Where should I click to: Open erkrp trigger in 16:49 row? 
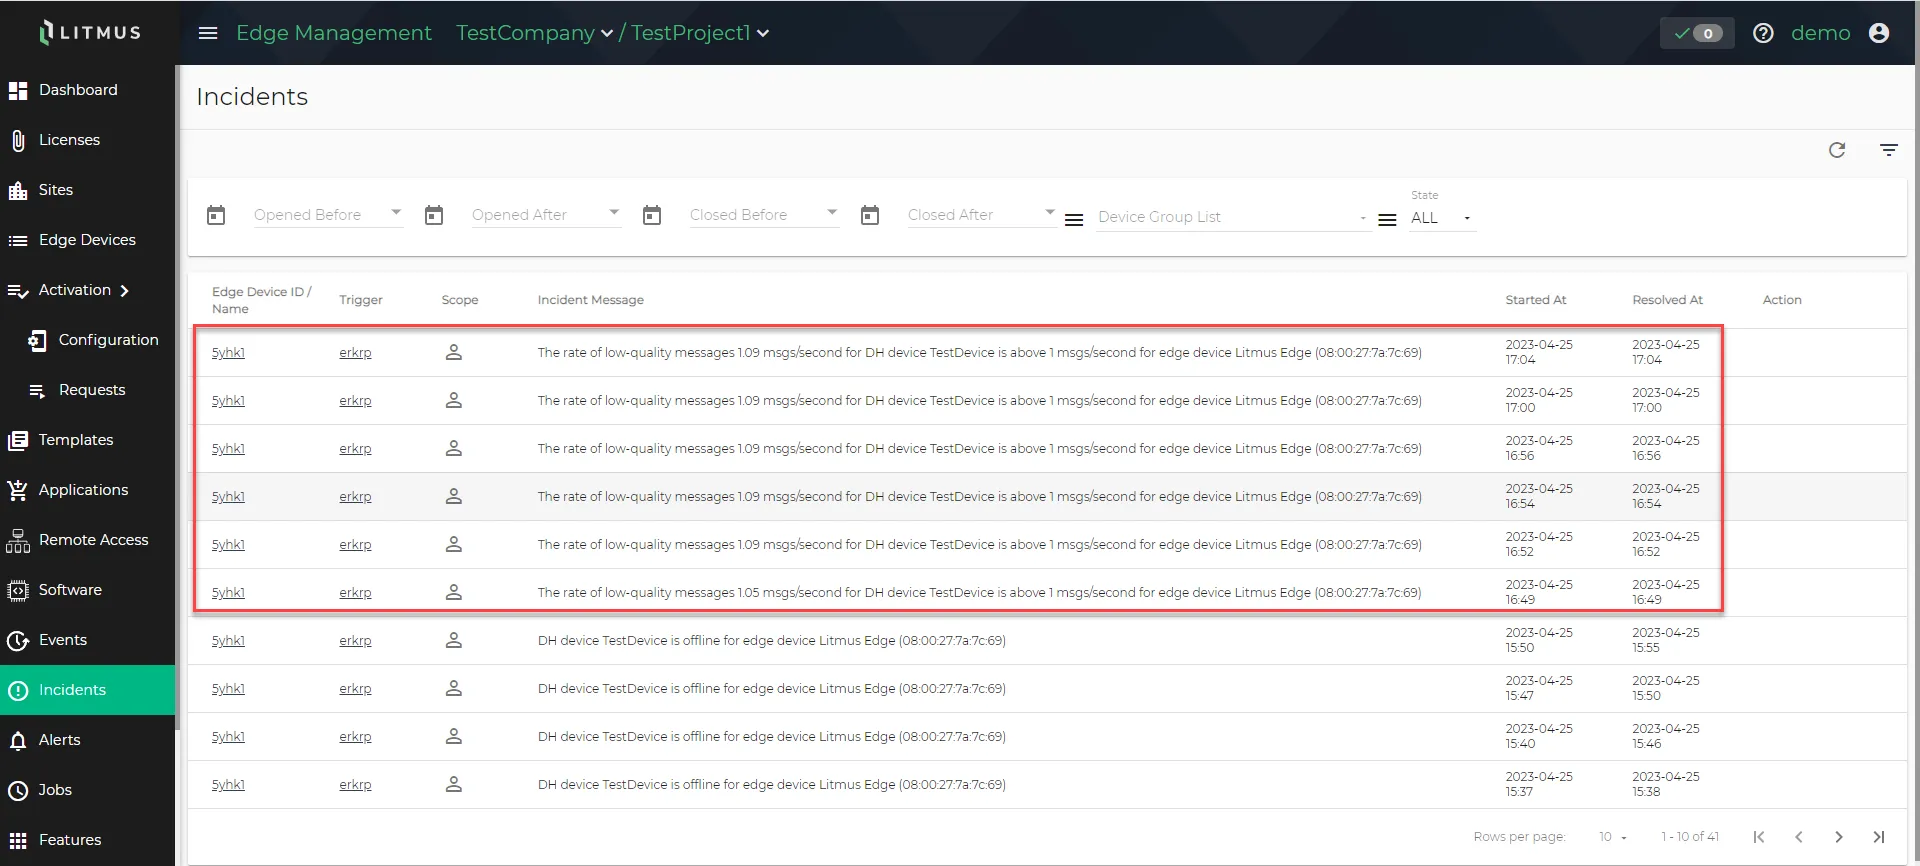coord(355,593)
